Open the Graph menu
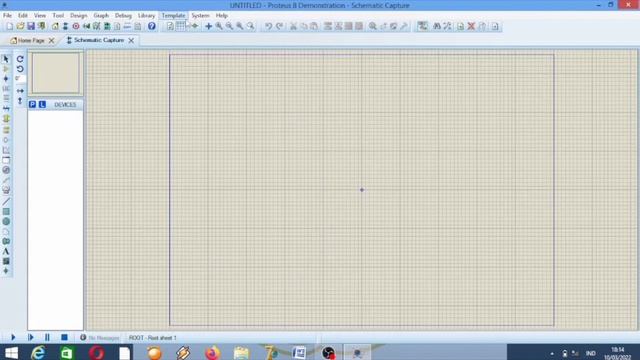Image resolution: width=640 pixels, height=360 pixels. tap(101, 16)
